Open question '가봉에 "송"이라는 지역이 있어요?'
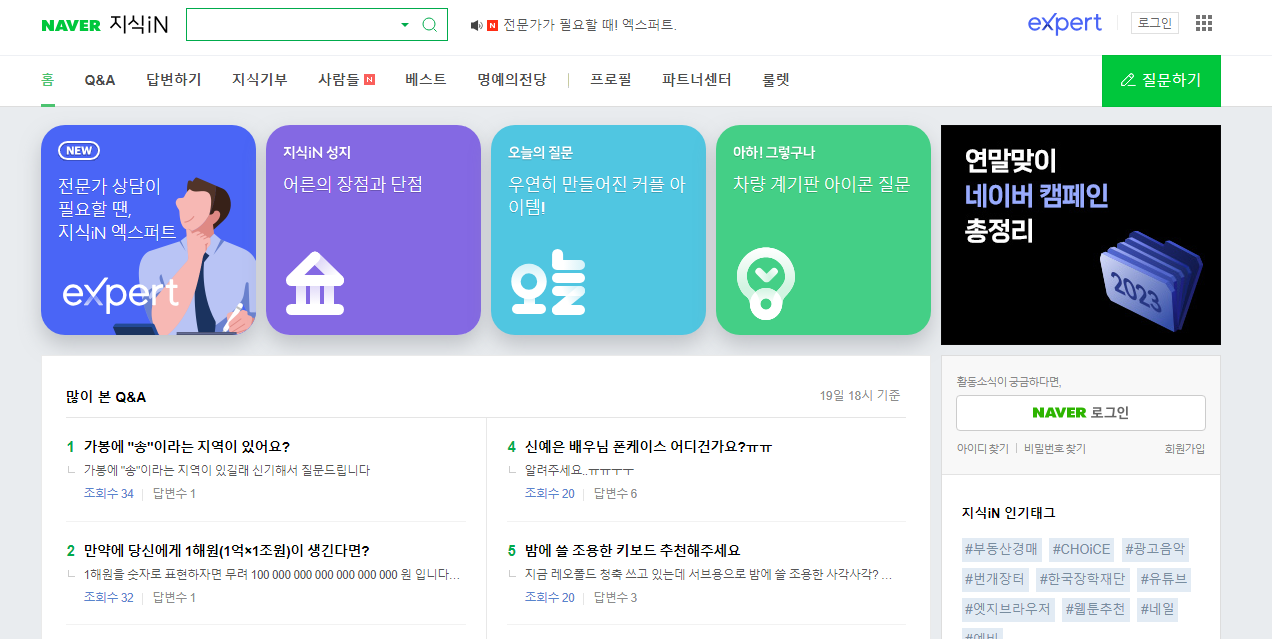Image resolution: width=1272 pixels, height=639 pixels. point(187,447)
